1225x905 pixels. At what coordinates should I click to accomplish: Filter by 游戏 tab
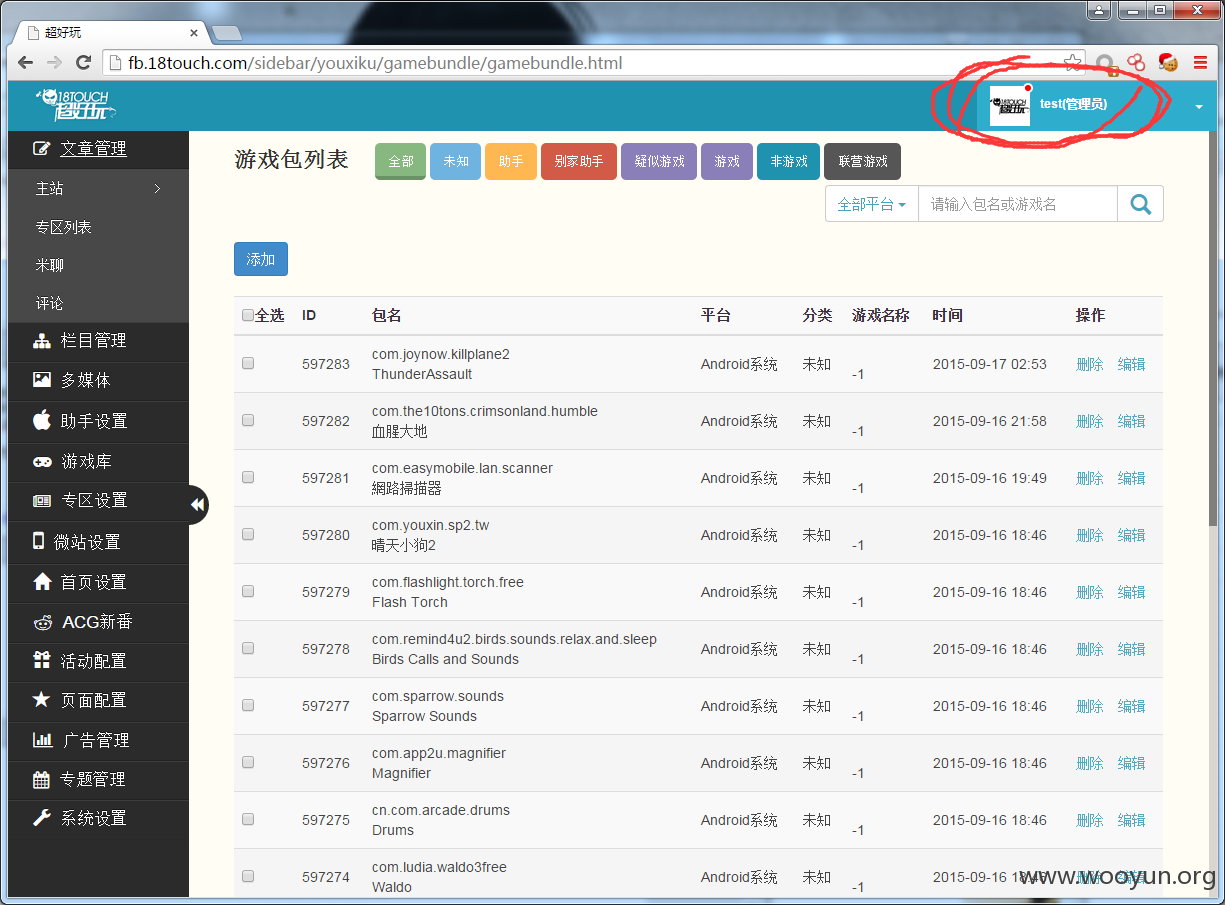(x=727, y=161)
